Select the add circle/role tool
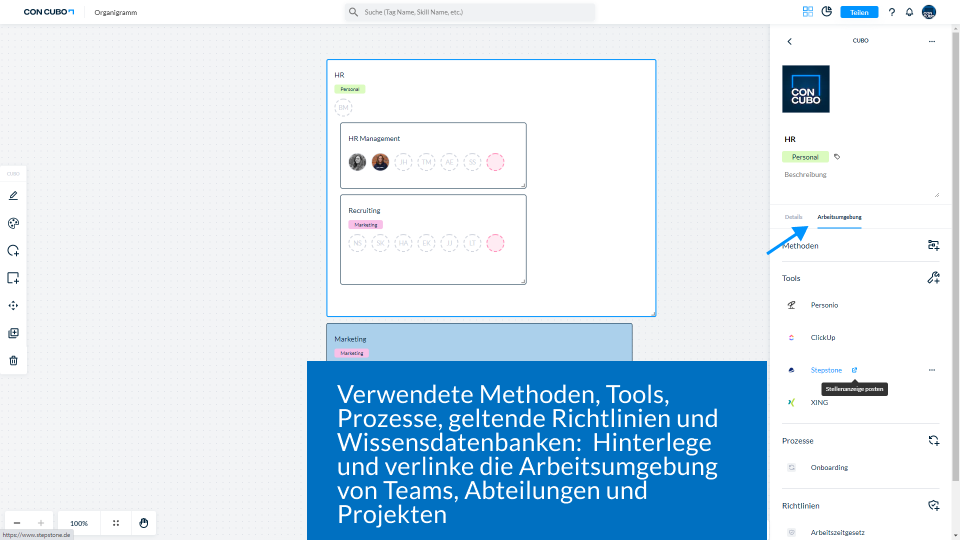Screen dimensions: 960x540 tap(13, 250)
